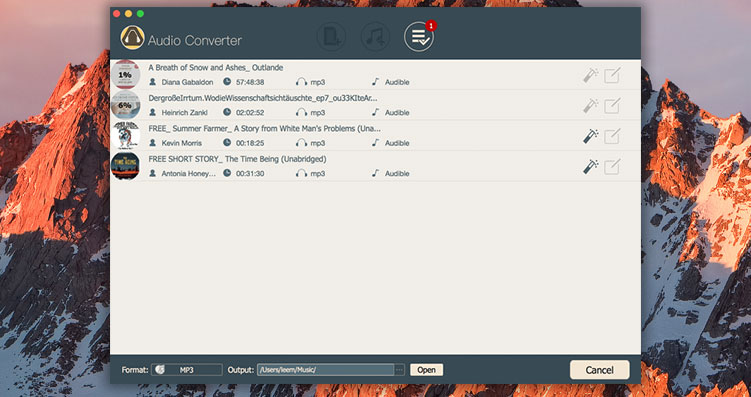Click The Time Being cover thumbnail

[x=125, y=166]
